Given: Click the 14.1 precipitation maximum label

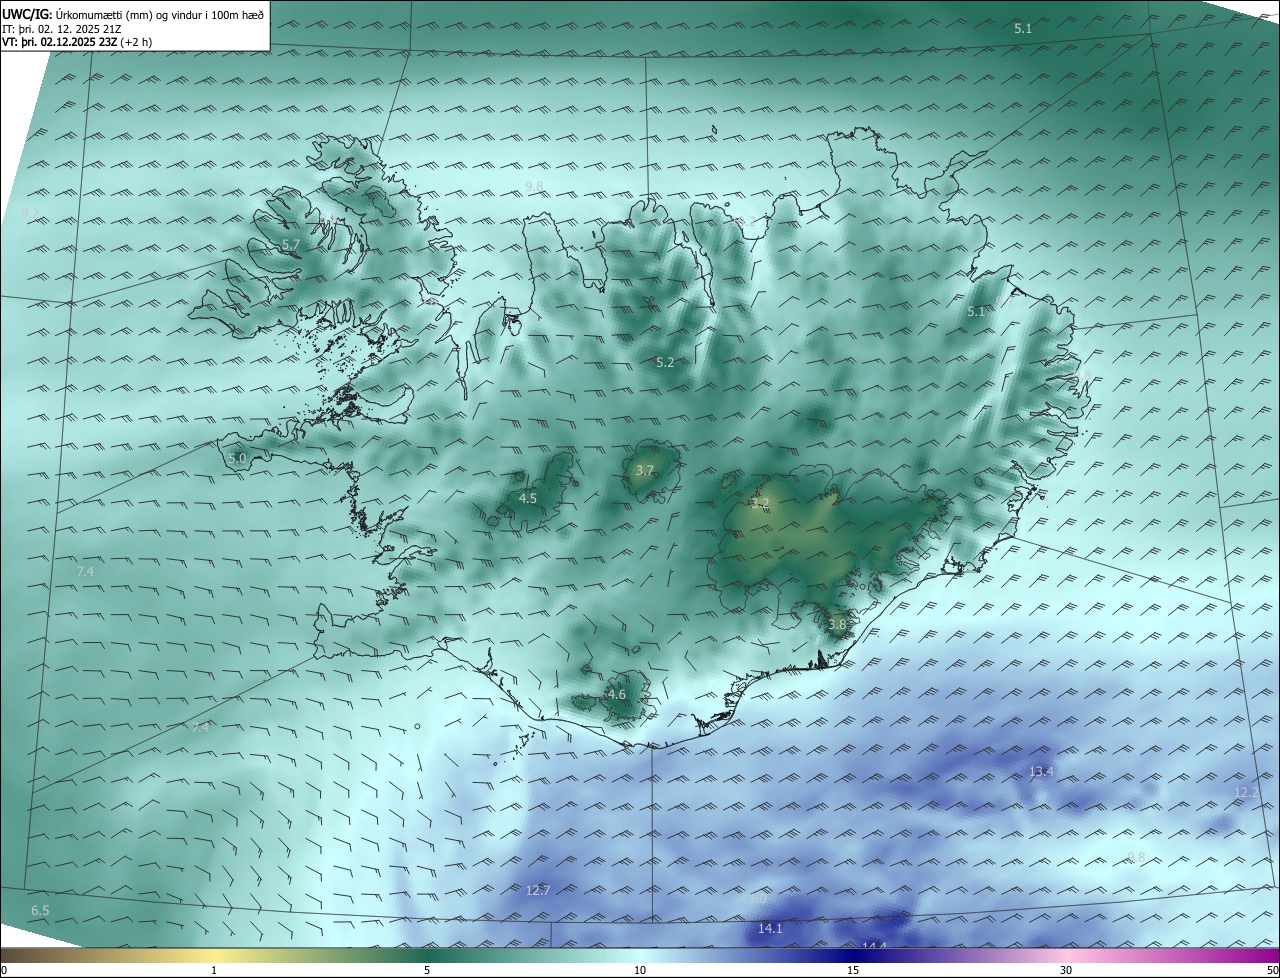Looking at the screenshot, I should click(x=770, y=928).
